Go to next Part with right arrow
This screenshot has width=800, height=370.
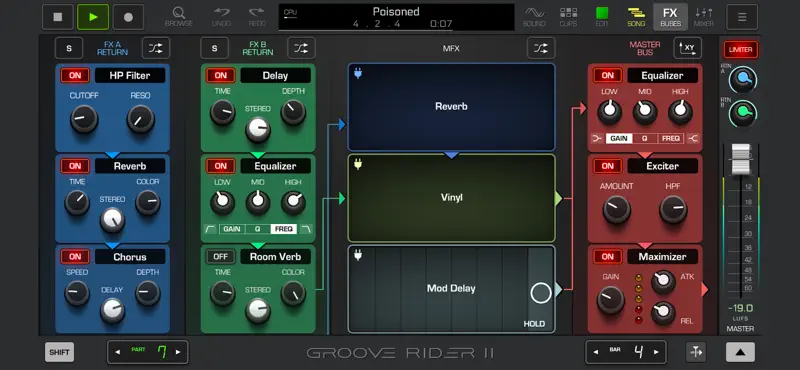[178, 352]
